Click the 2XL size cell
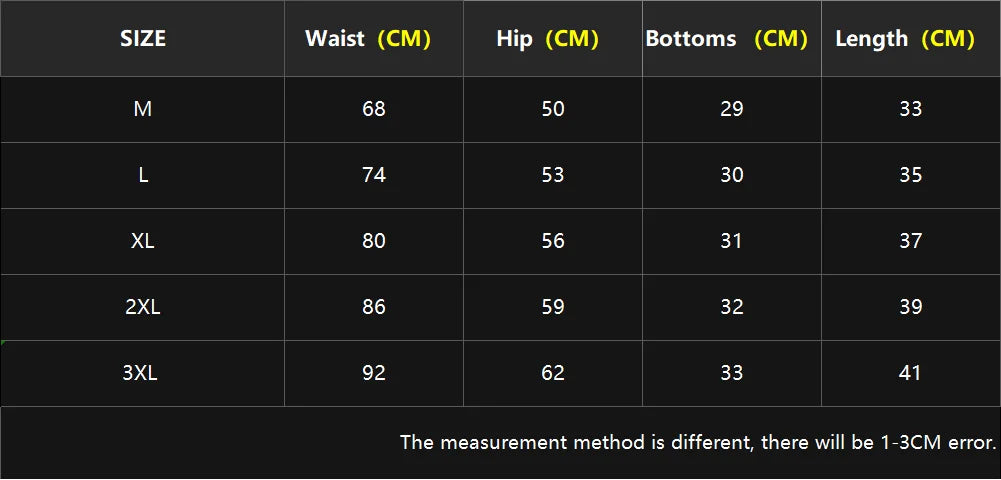Image resolution: width=1001 pixels, height=480 pixels. point(143,307)
